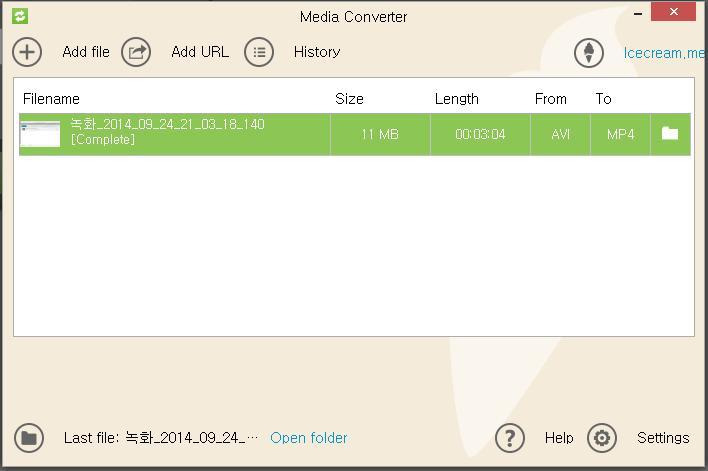Click the Add URL label
The height and width of the screenshot is (471, 708).
coord(200,52)
